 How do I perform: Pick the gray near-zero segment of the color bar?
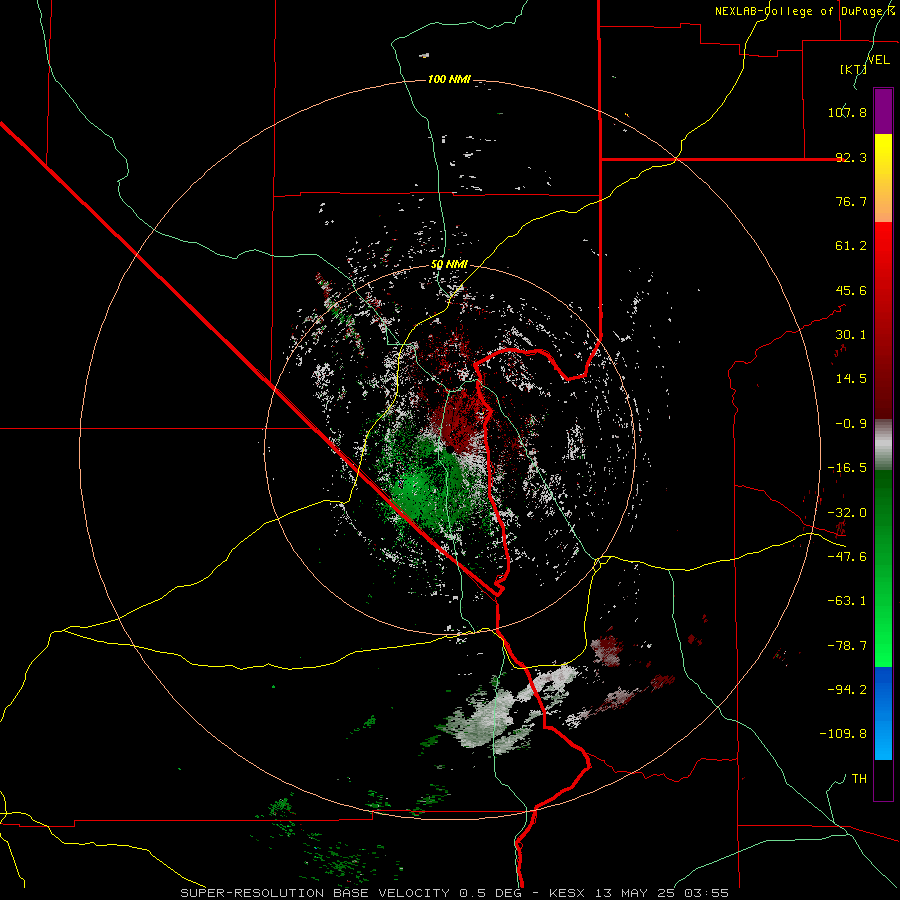[x=883, y=445]
